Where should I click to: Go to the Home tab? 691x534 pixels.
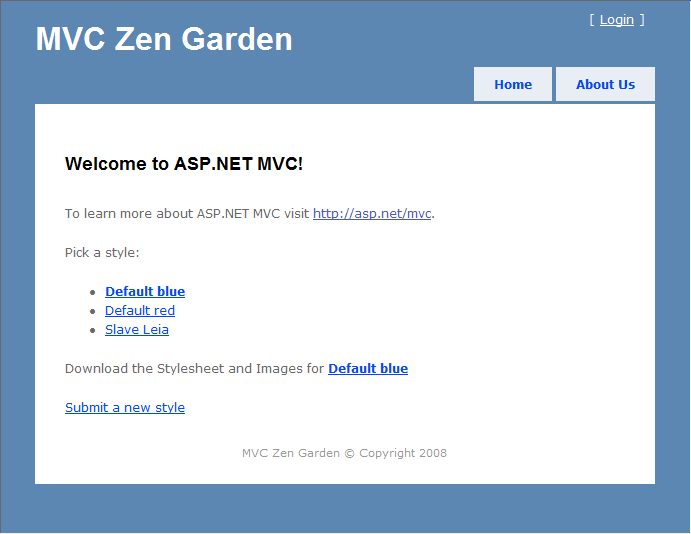[x=513, y=84]
